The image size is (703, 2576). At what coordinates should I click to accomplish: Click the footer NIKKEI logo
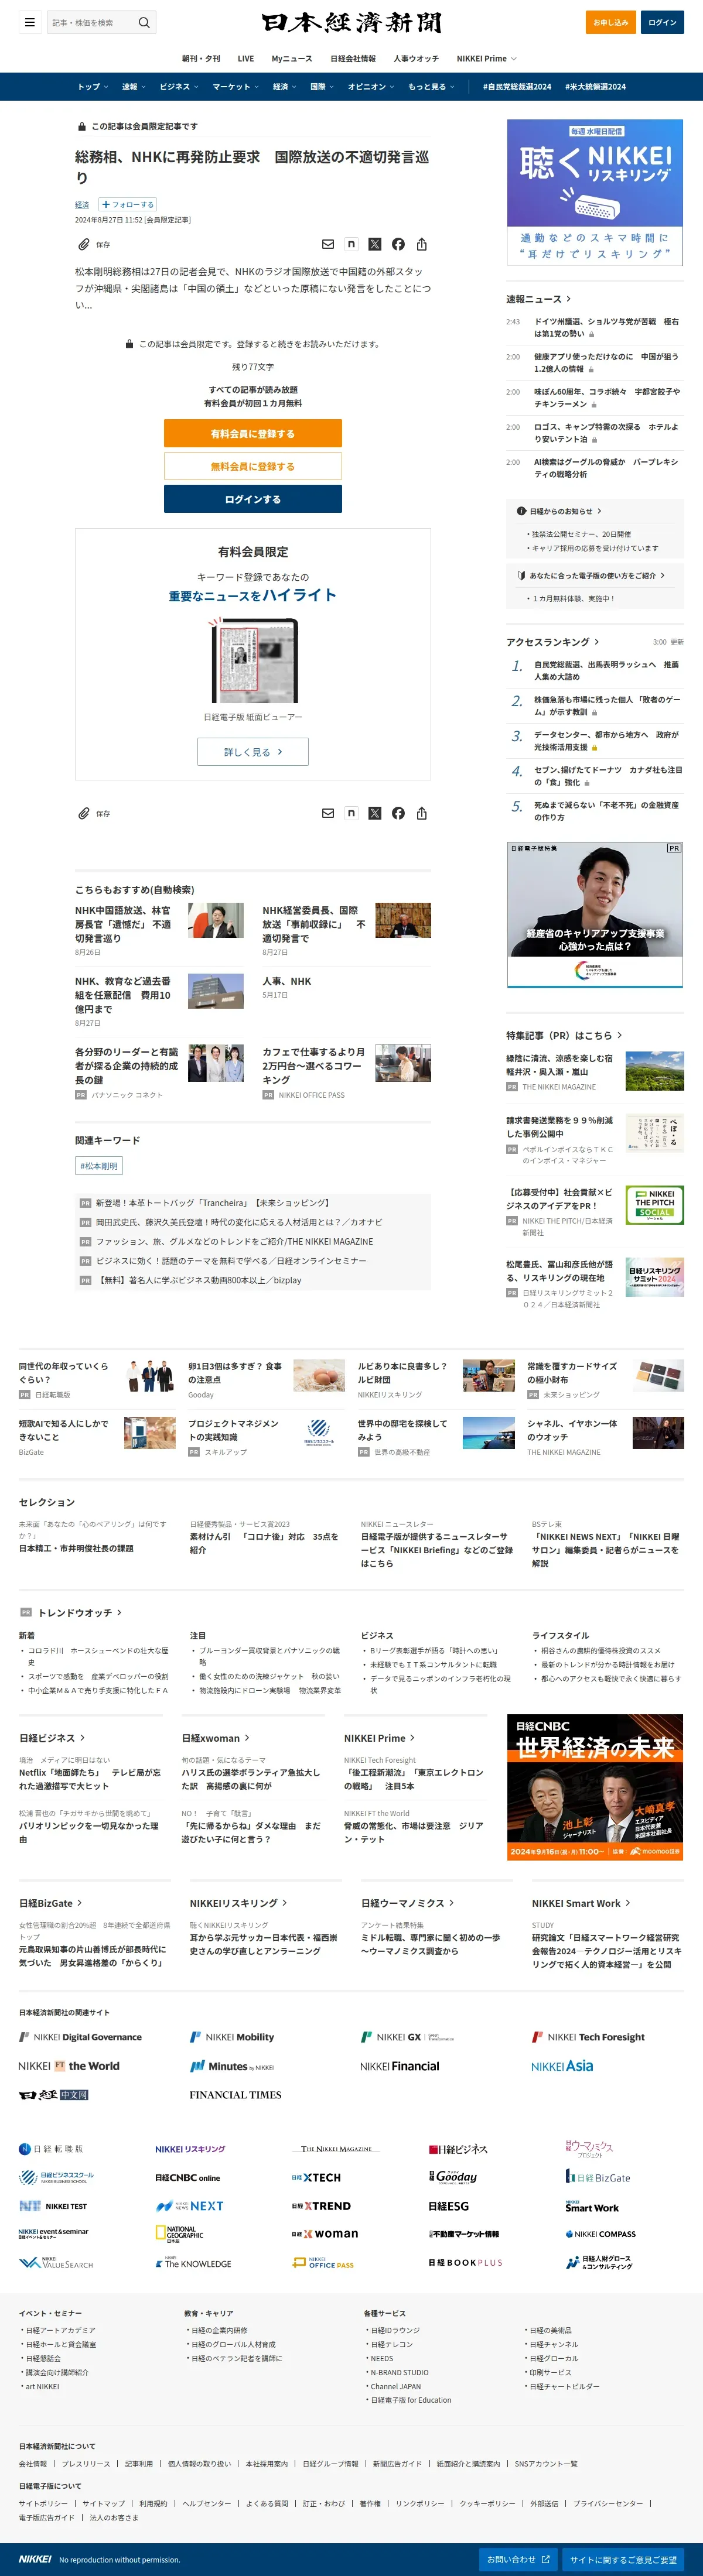(35, 2559)
